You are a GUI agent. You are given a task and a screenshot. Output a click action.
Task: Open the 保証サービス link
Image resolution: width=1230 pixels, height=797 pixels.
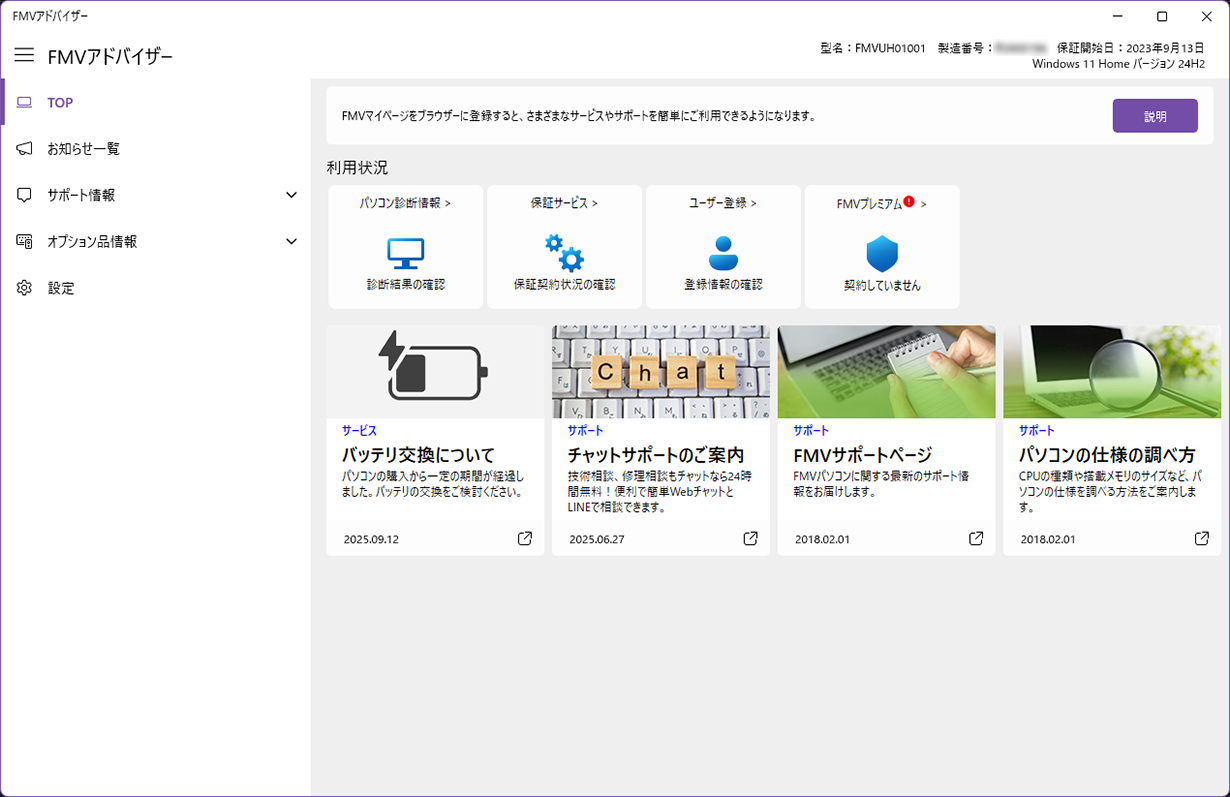(564, 203)
